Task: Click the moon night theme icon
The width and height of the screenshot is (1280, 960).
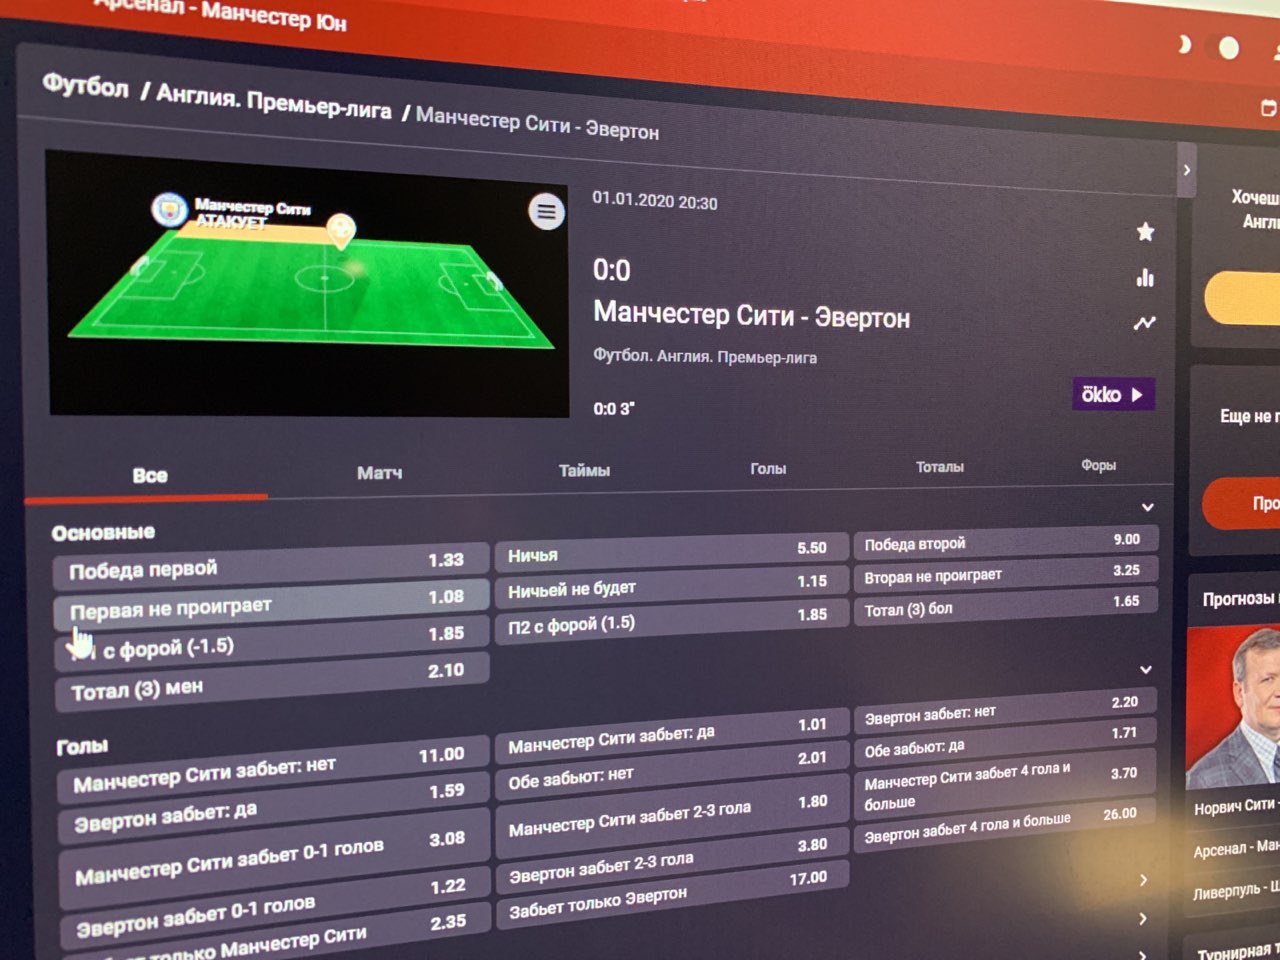Action: [1184, 44]
